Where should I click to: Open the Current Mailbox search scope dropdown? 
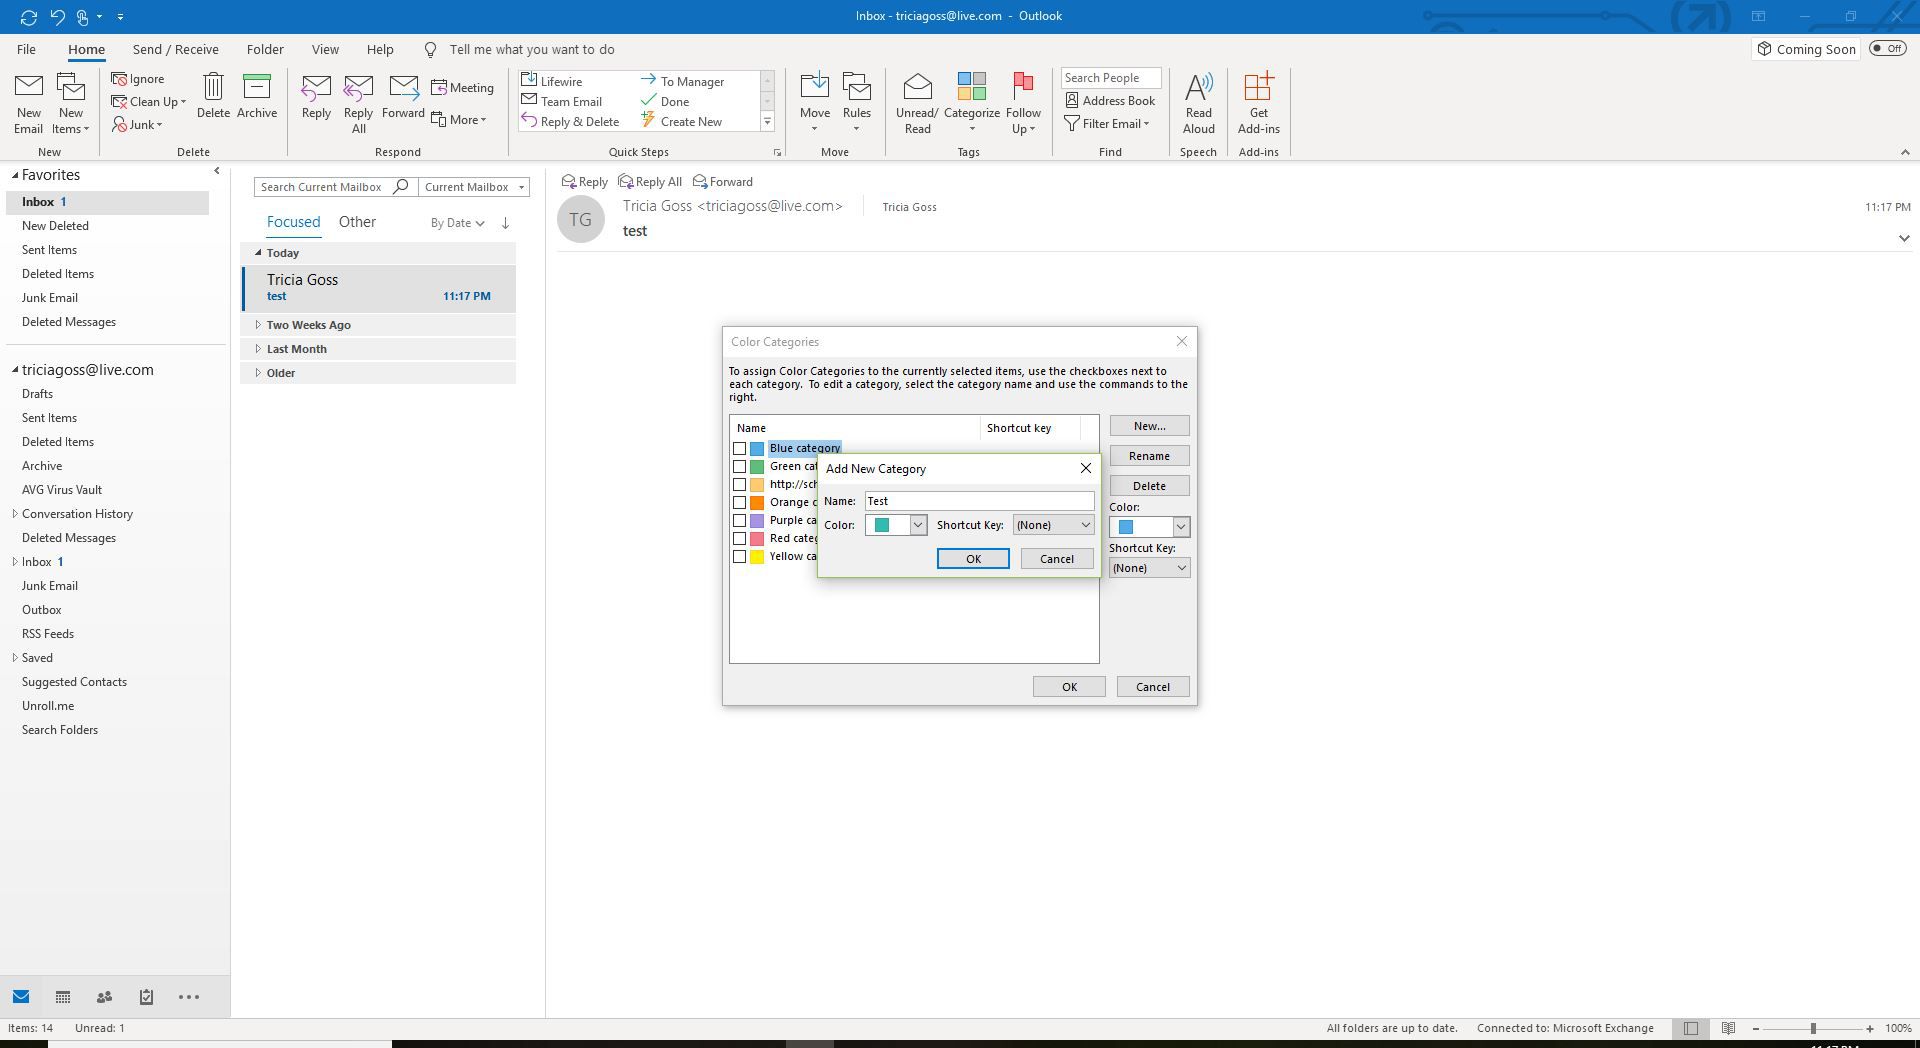tap(473, 187)
